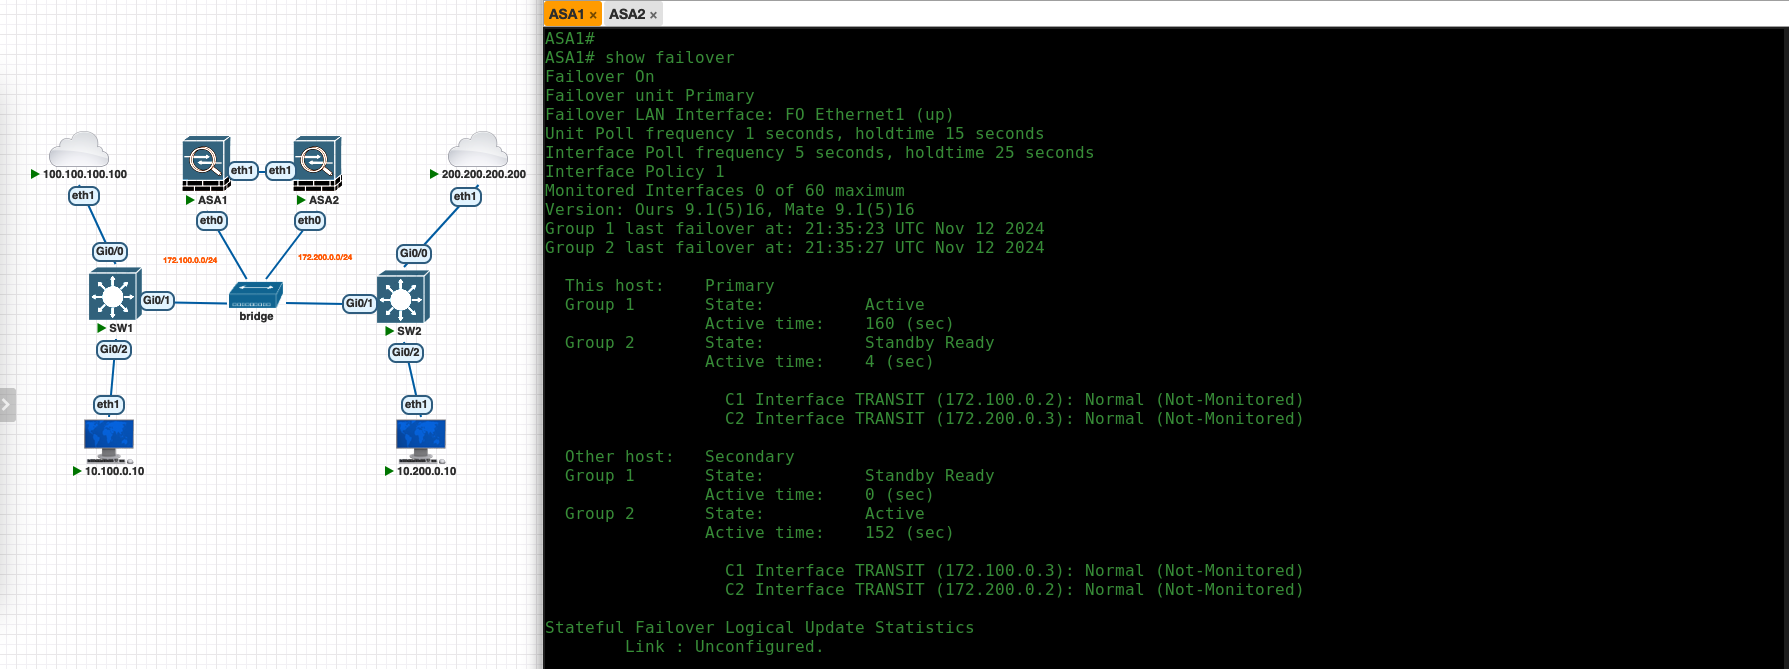This screenshot has width=1789, height=669.
Task: Select the SW2 switch icon
Action: tap(402, 298)
